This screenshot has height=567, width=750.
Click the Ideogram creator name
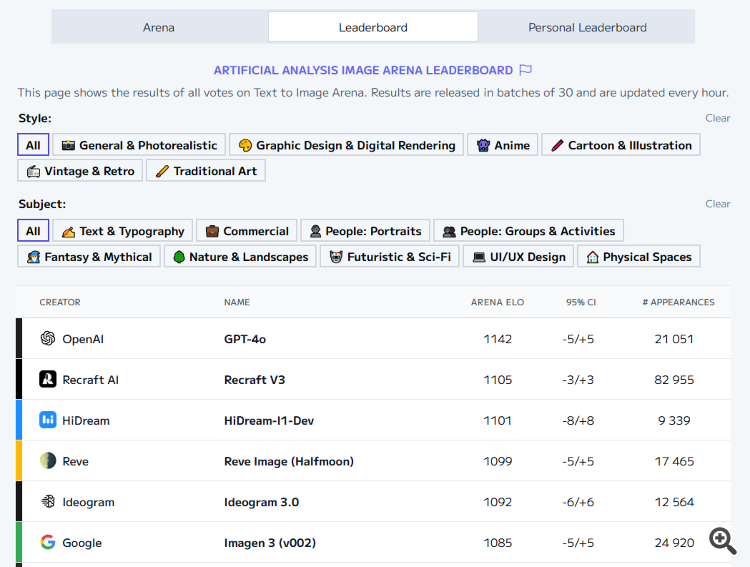point(88,502)
